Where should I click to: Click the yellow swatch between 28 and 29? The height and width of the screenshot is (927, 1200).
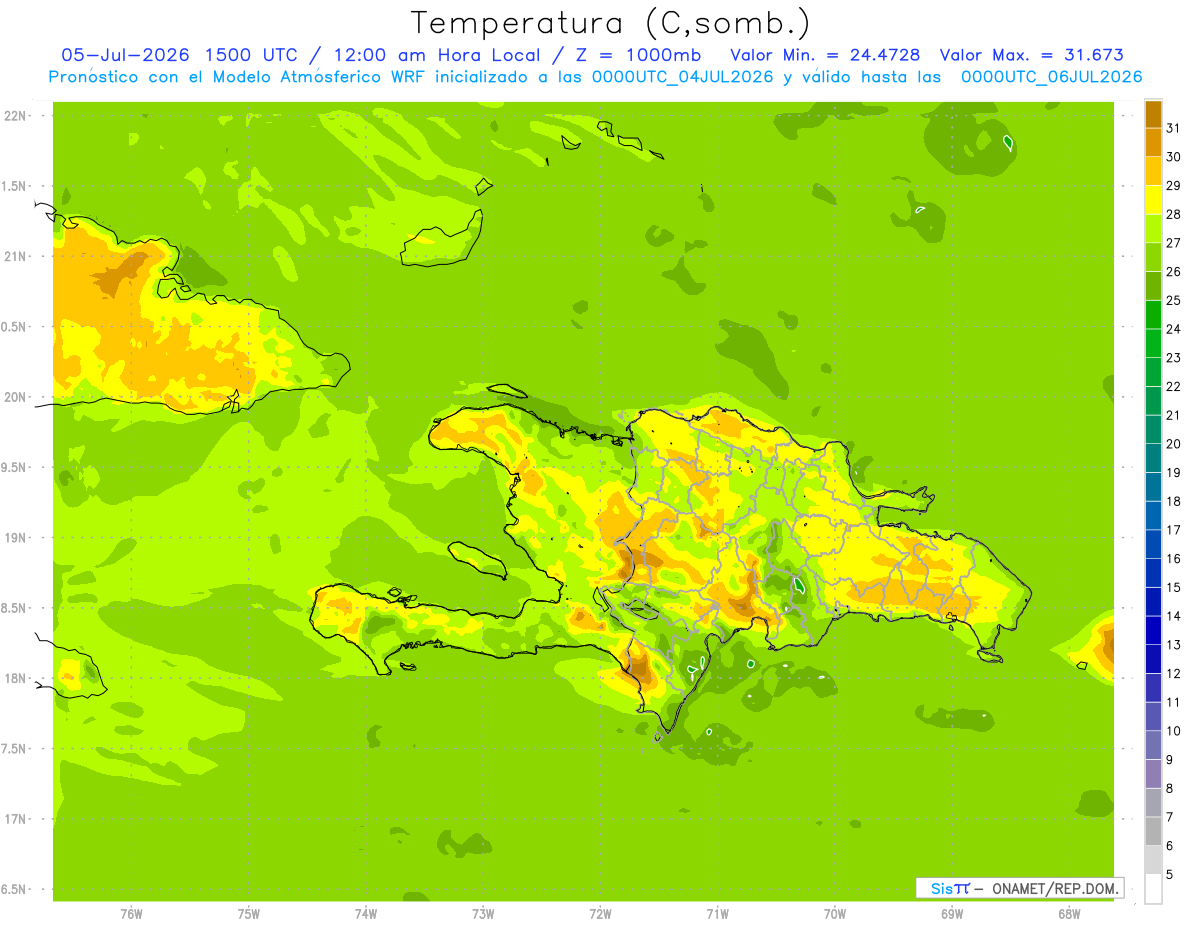(1154, 199)
